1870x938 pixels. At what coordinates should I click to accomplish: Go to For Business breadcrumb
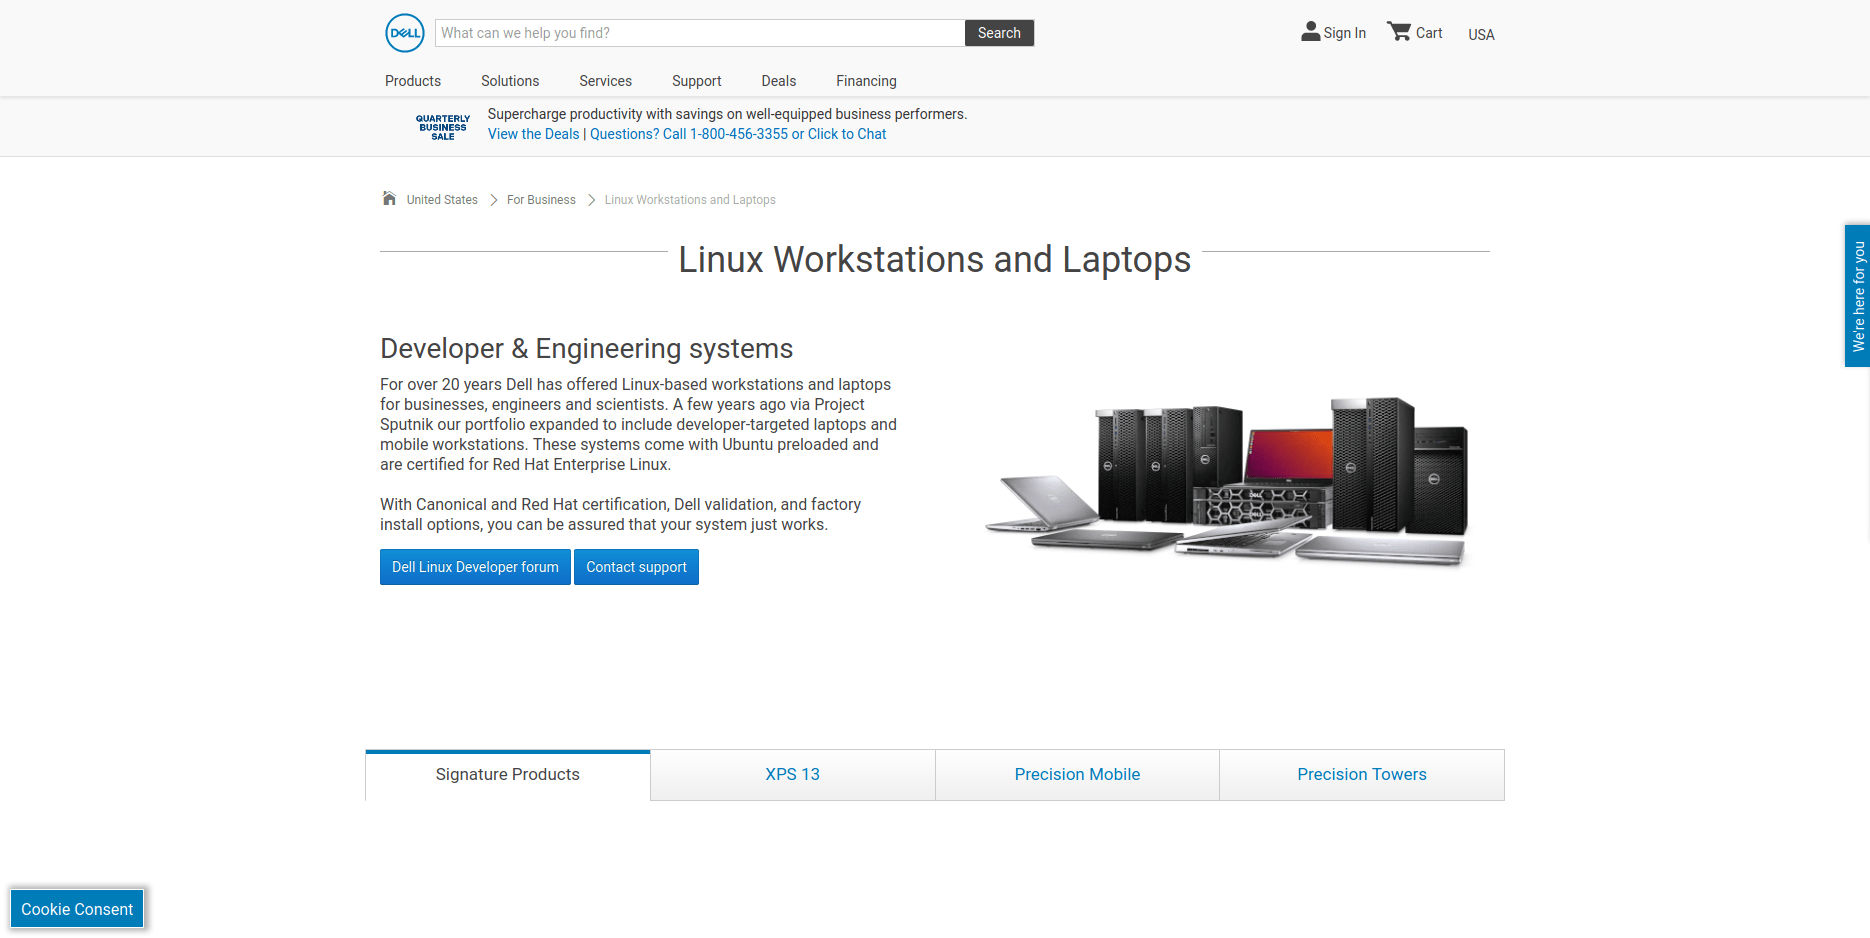(x=541, y=200)
